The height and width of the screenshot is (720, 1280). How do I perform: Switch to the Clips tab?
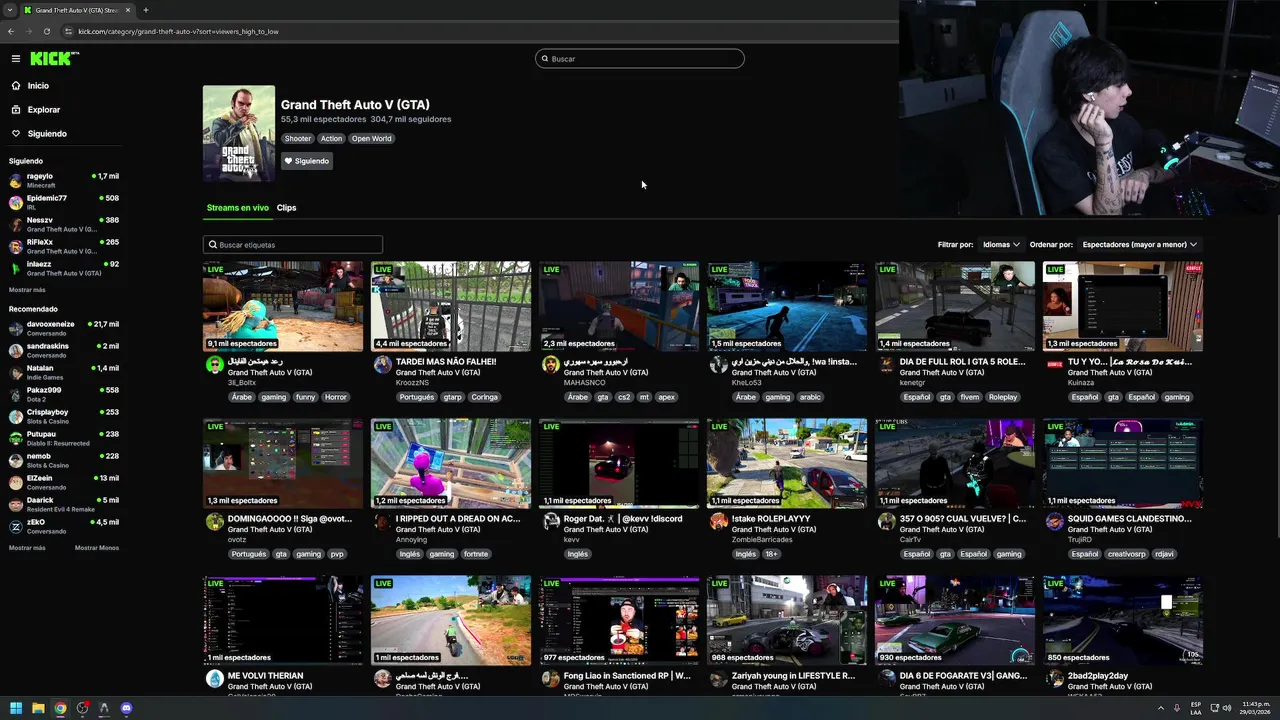(286, 208)
